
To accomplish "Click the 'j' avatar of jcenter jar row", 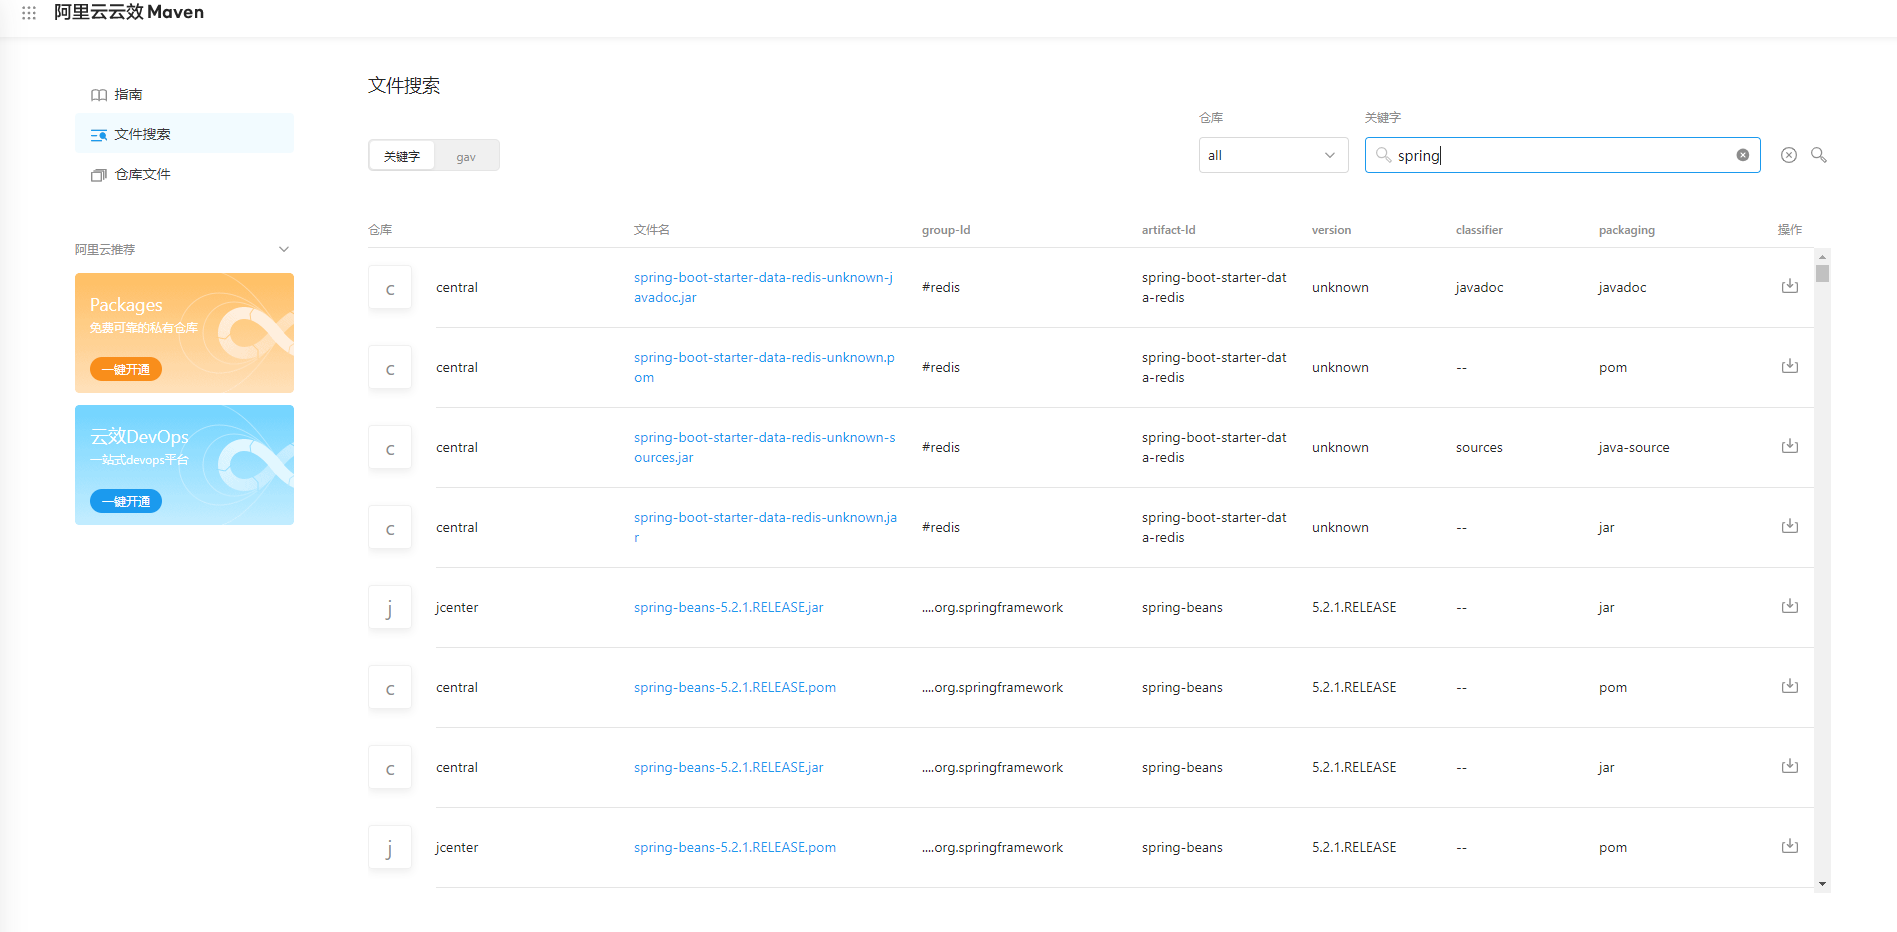I will click(x=390, y=608).
